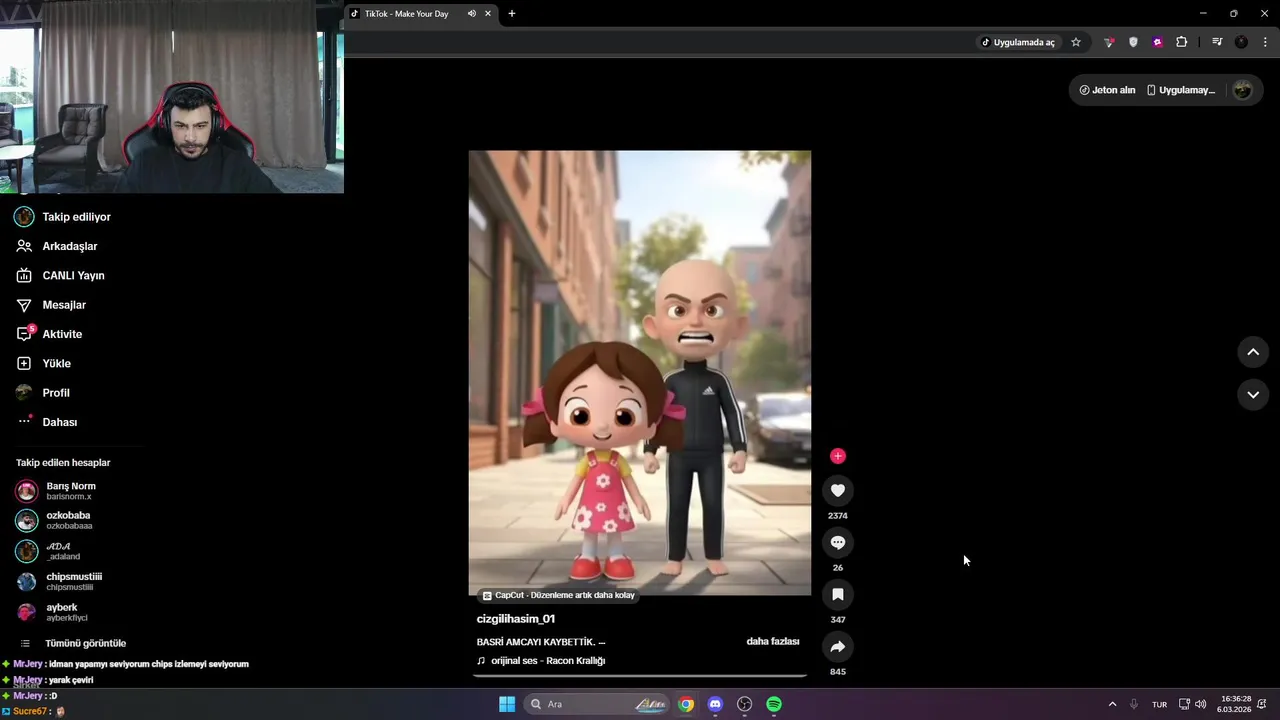Select the TikTok - Make Your Day tab
The width and height of the screenshot is (1280, 720).
420,14
